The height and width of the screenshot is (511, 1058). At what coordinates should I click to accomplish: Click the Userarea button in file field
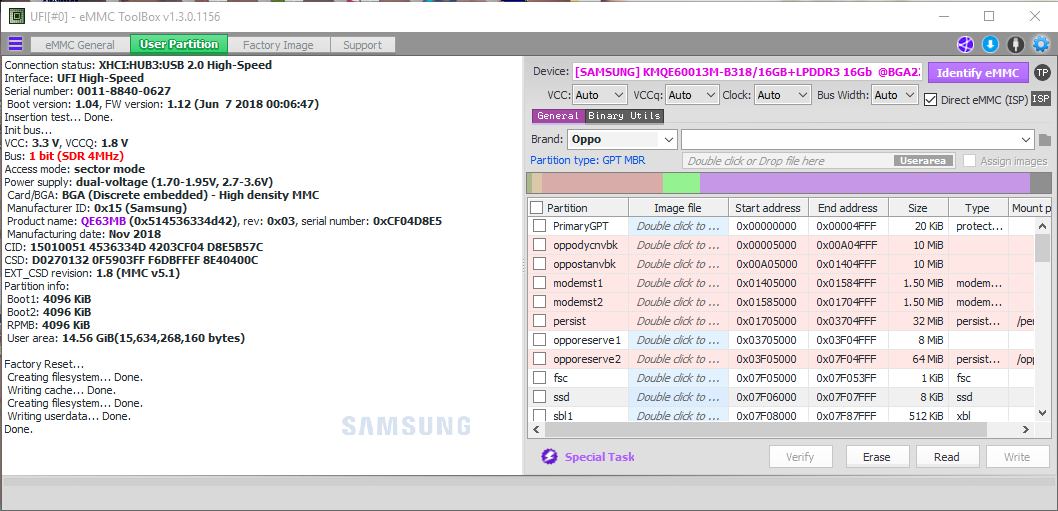[924, 161]
